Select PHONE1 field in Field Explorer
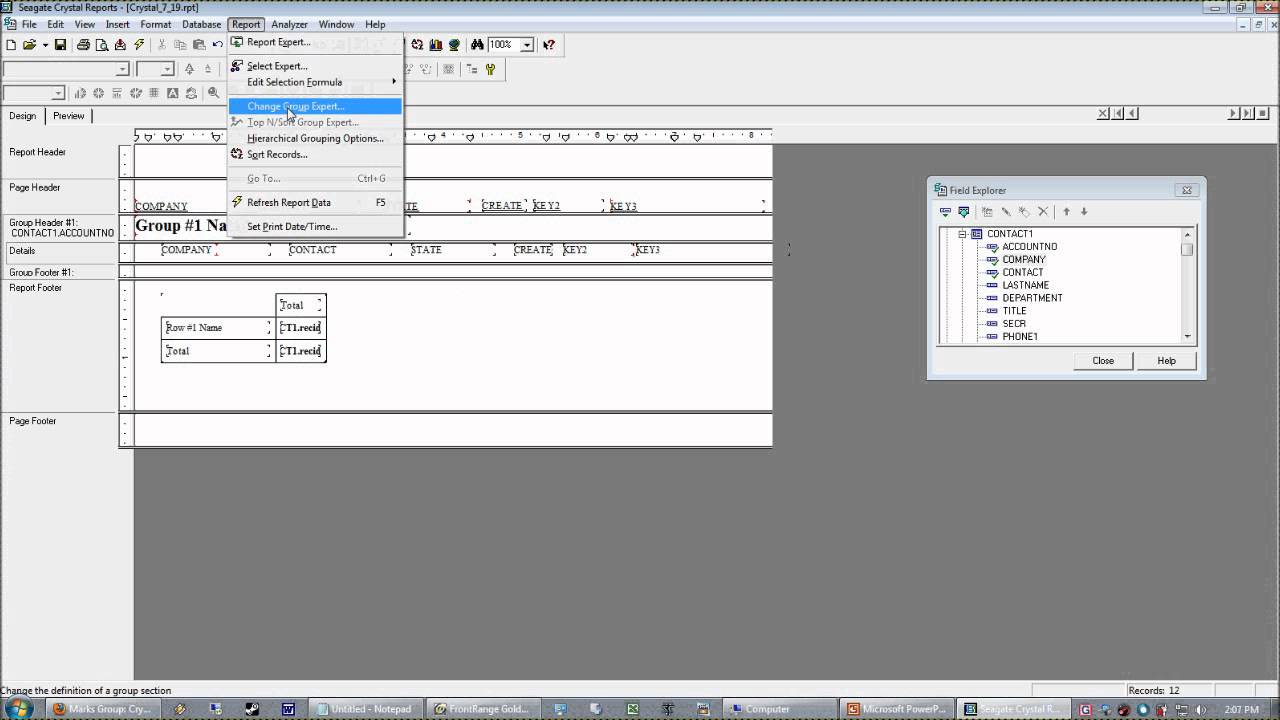Screen dimensions: 1280x720 (x=1020, y=337)
